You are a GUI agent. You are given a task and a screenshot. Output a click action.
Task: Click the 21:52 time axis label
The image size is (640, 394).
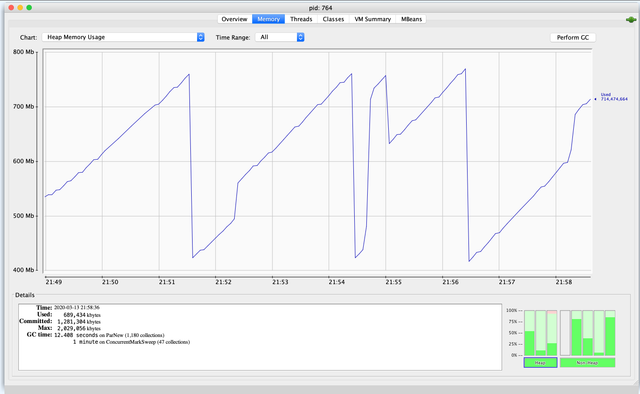pyautogui.click(x=223, y=282)
